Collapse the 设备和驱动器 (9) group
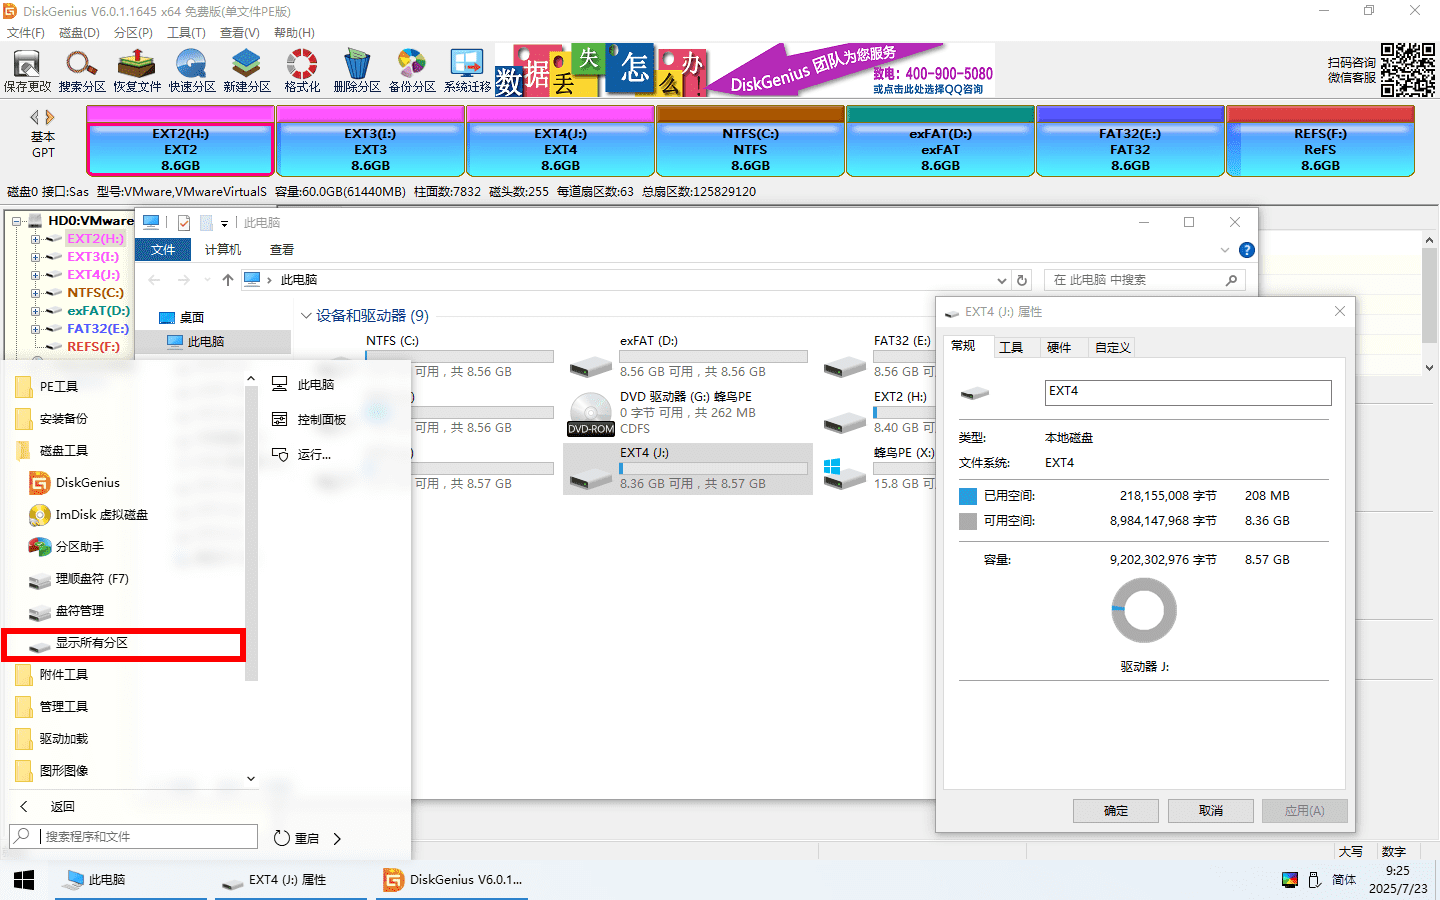 pos(306,316)
